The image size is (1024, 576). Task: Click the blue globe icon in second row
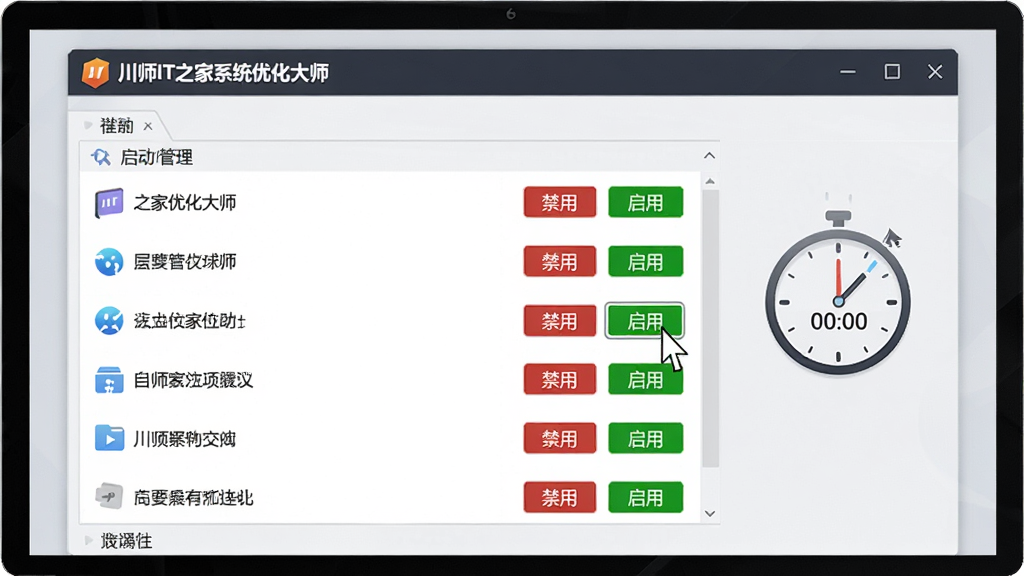click(x=108, y=262)
